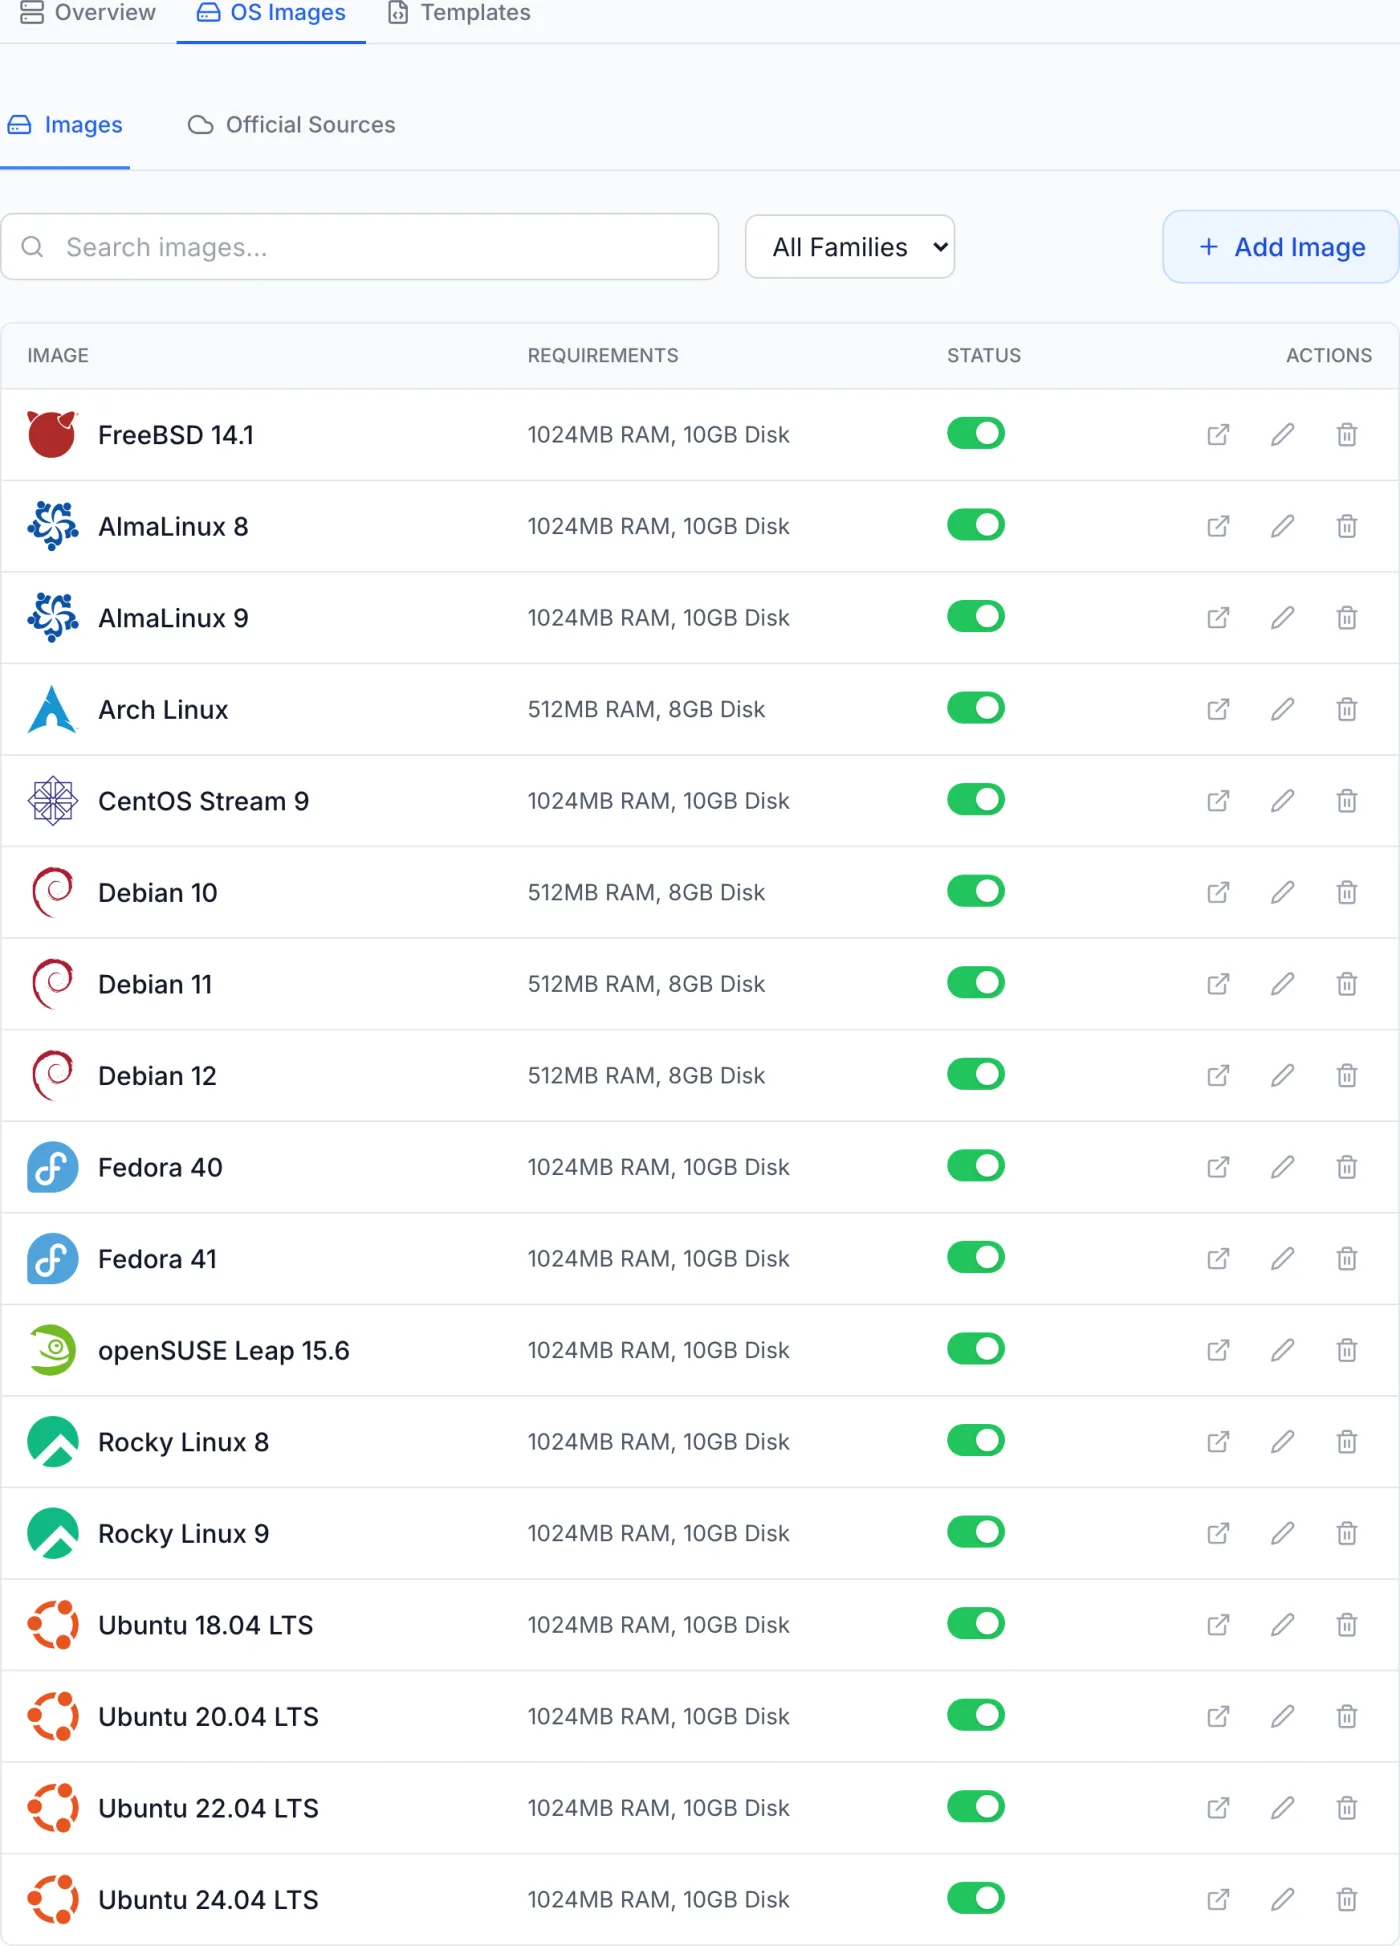The image size is (1400, 1946).
Task: Delete the Ubuntu 24.04 LTS image
Action: click(1347, 1900)
